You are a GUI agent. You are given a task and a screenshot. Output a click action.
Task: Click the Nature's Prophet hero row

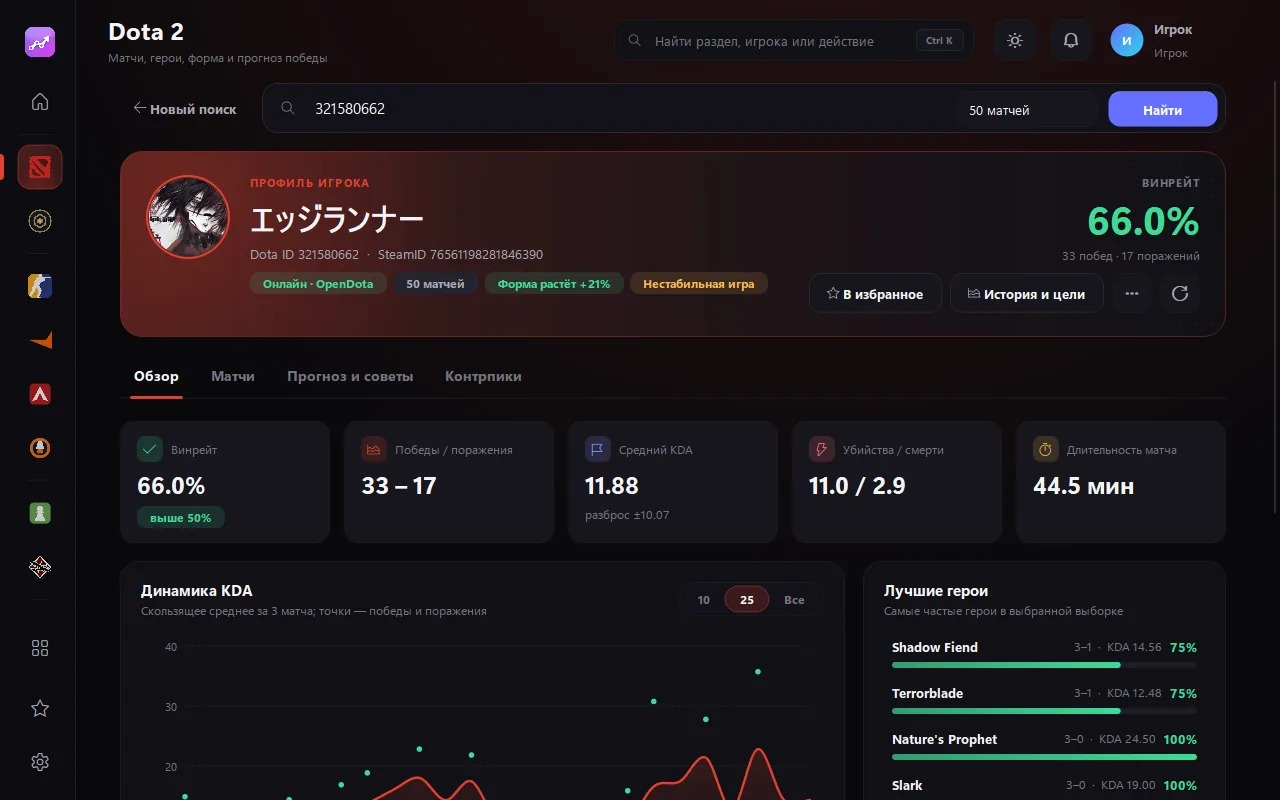(1044, 747)
